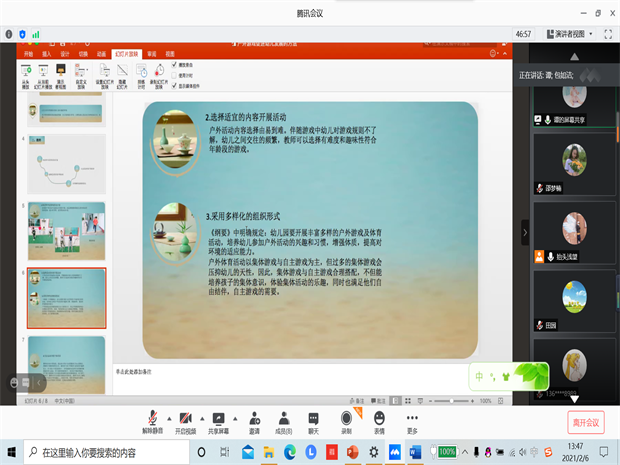Viewport: 620px width, 465px height.
Task: Click the more options (更多) icon
Action: click(x=412, y=418)
